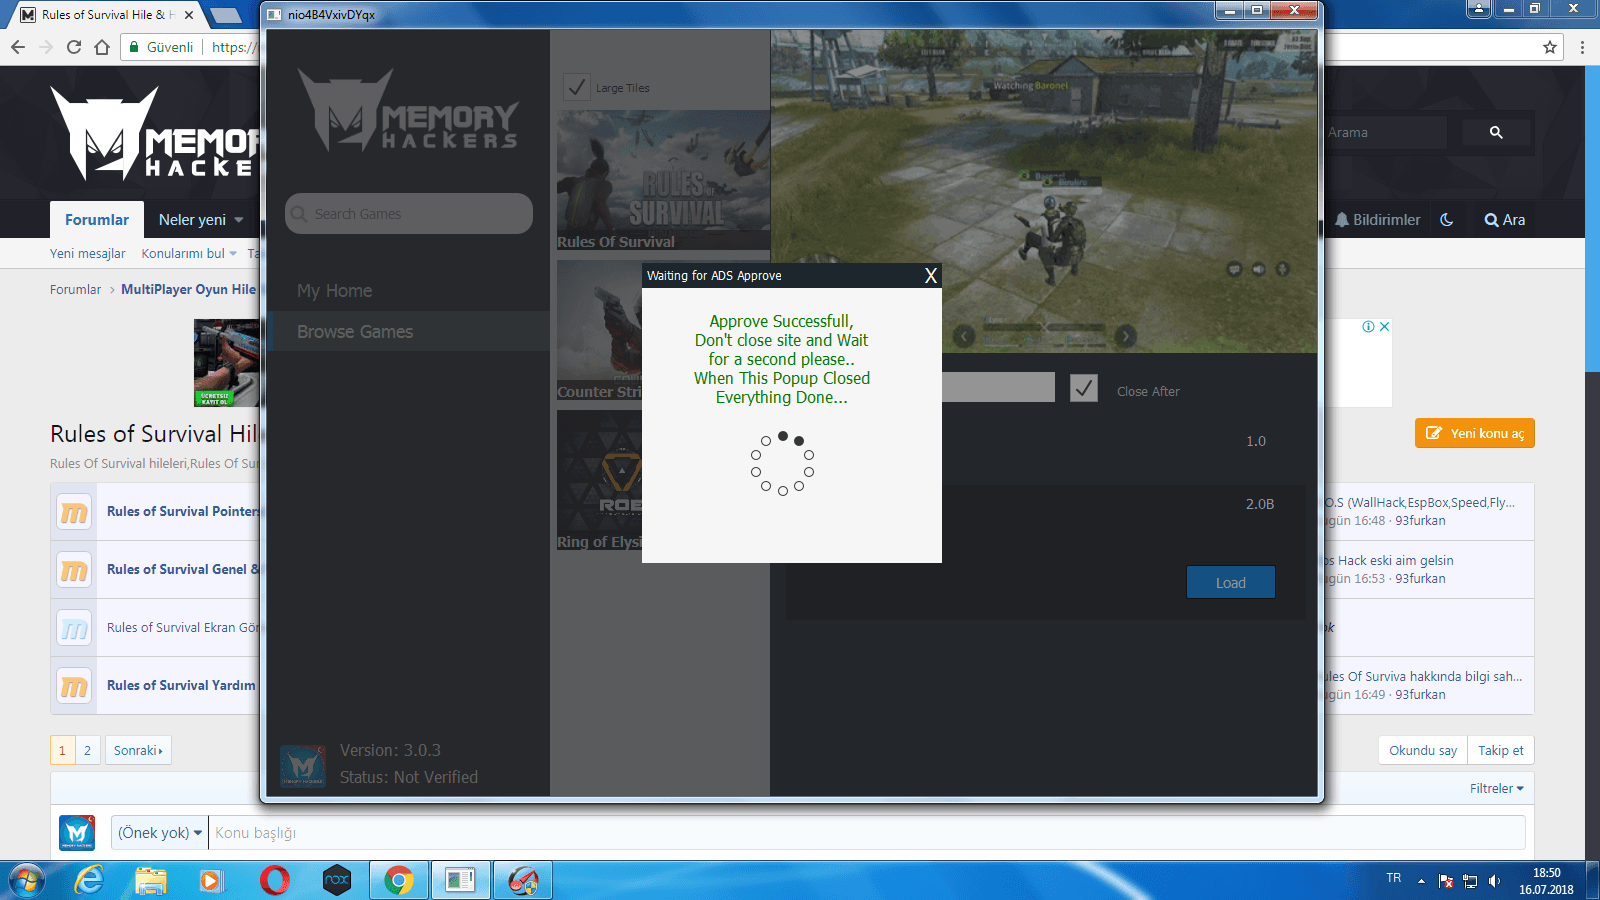Screen dimensions: 1600x900
Task: Click the Sonraki next page button
Action: [138, 750]
